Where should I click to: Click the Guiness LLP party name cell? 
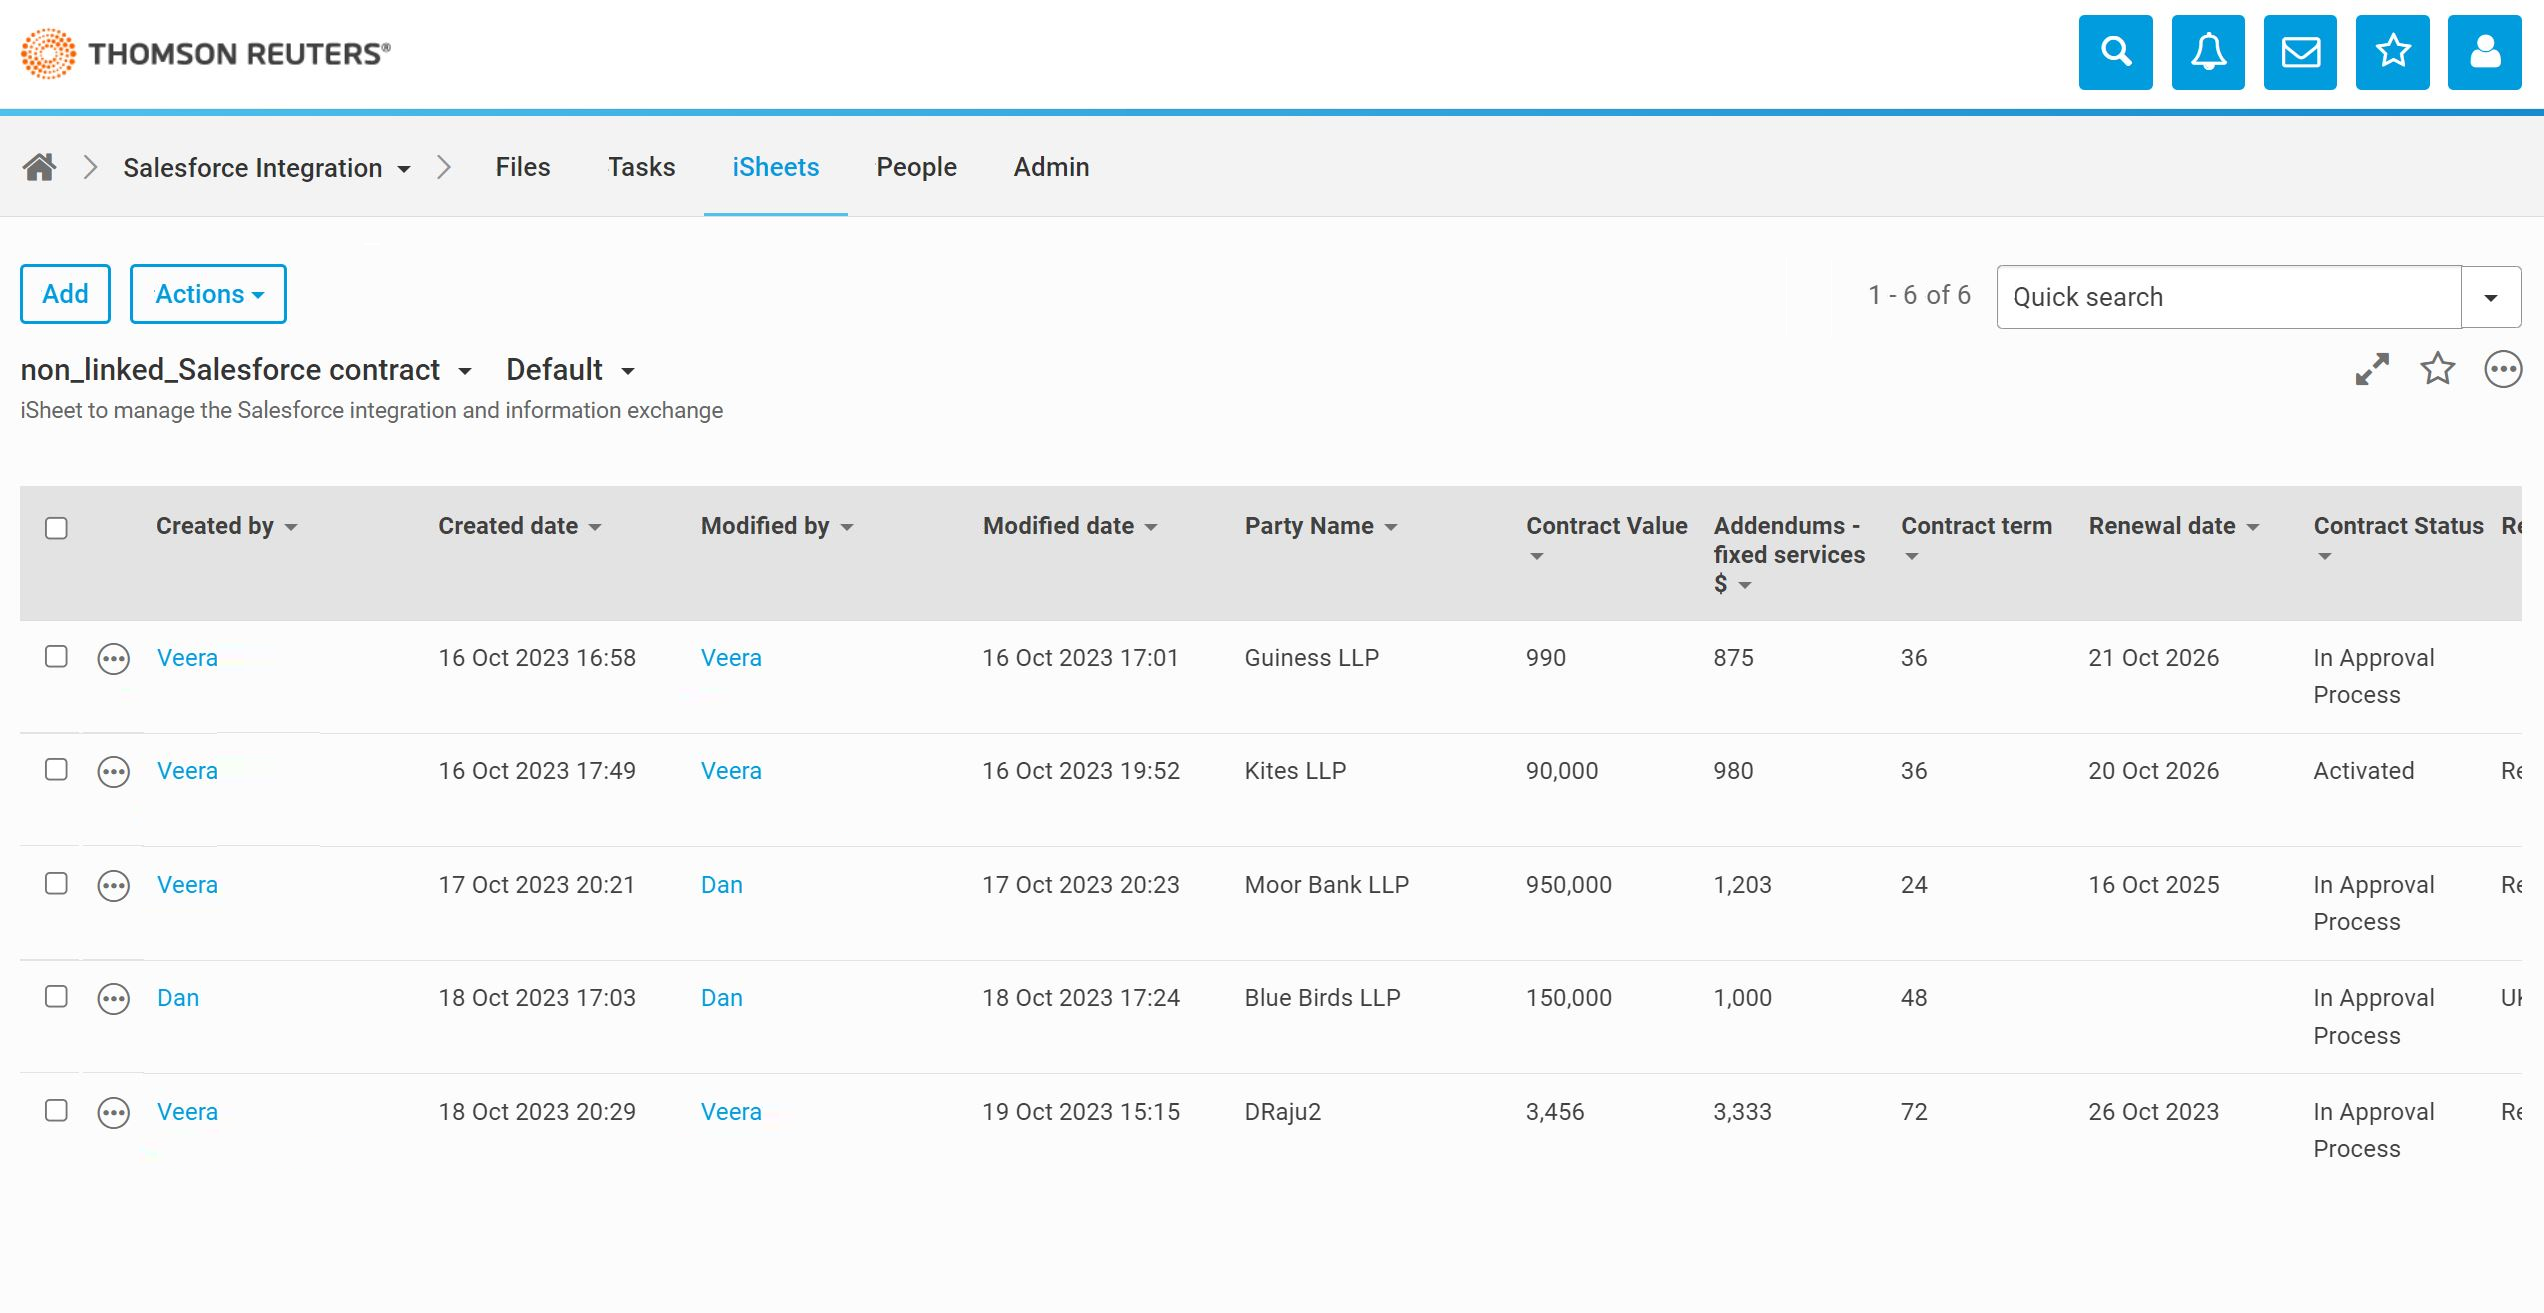coord(1311,658)
